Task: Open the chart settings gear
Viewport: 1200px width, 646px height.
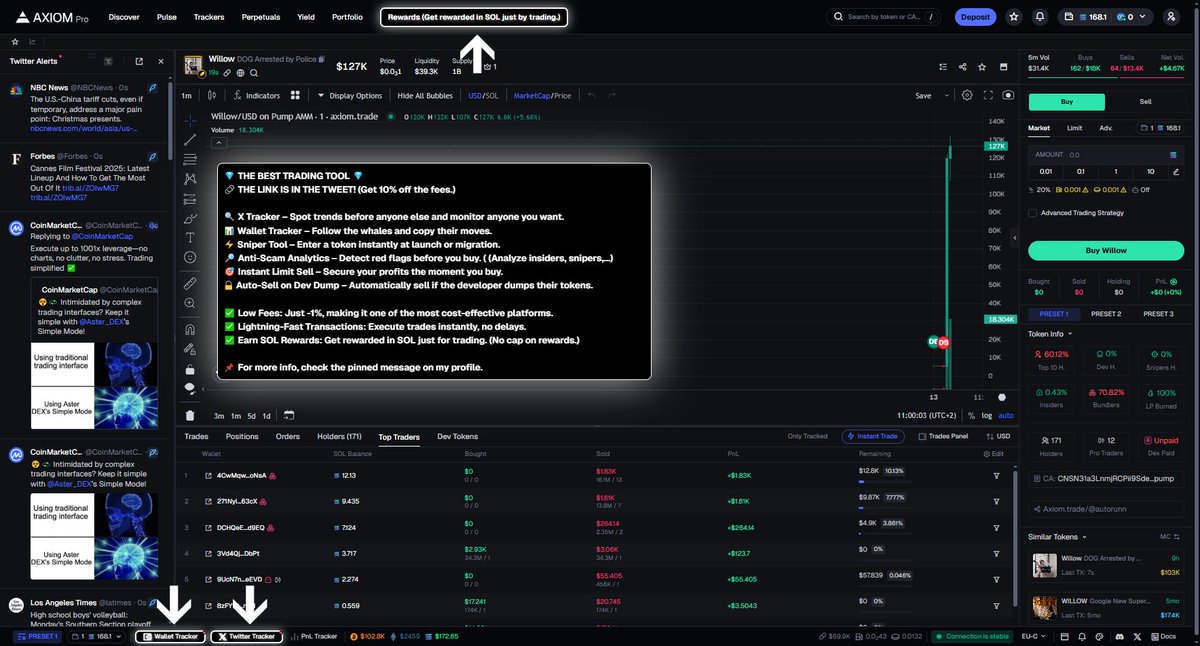Action: 967,95
